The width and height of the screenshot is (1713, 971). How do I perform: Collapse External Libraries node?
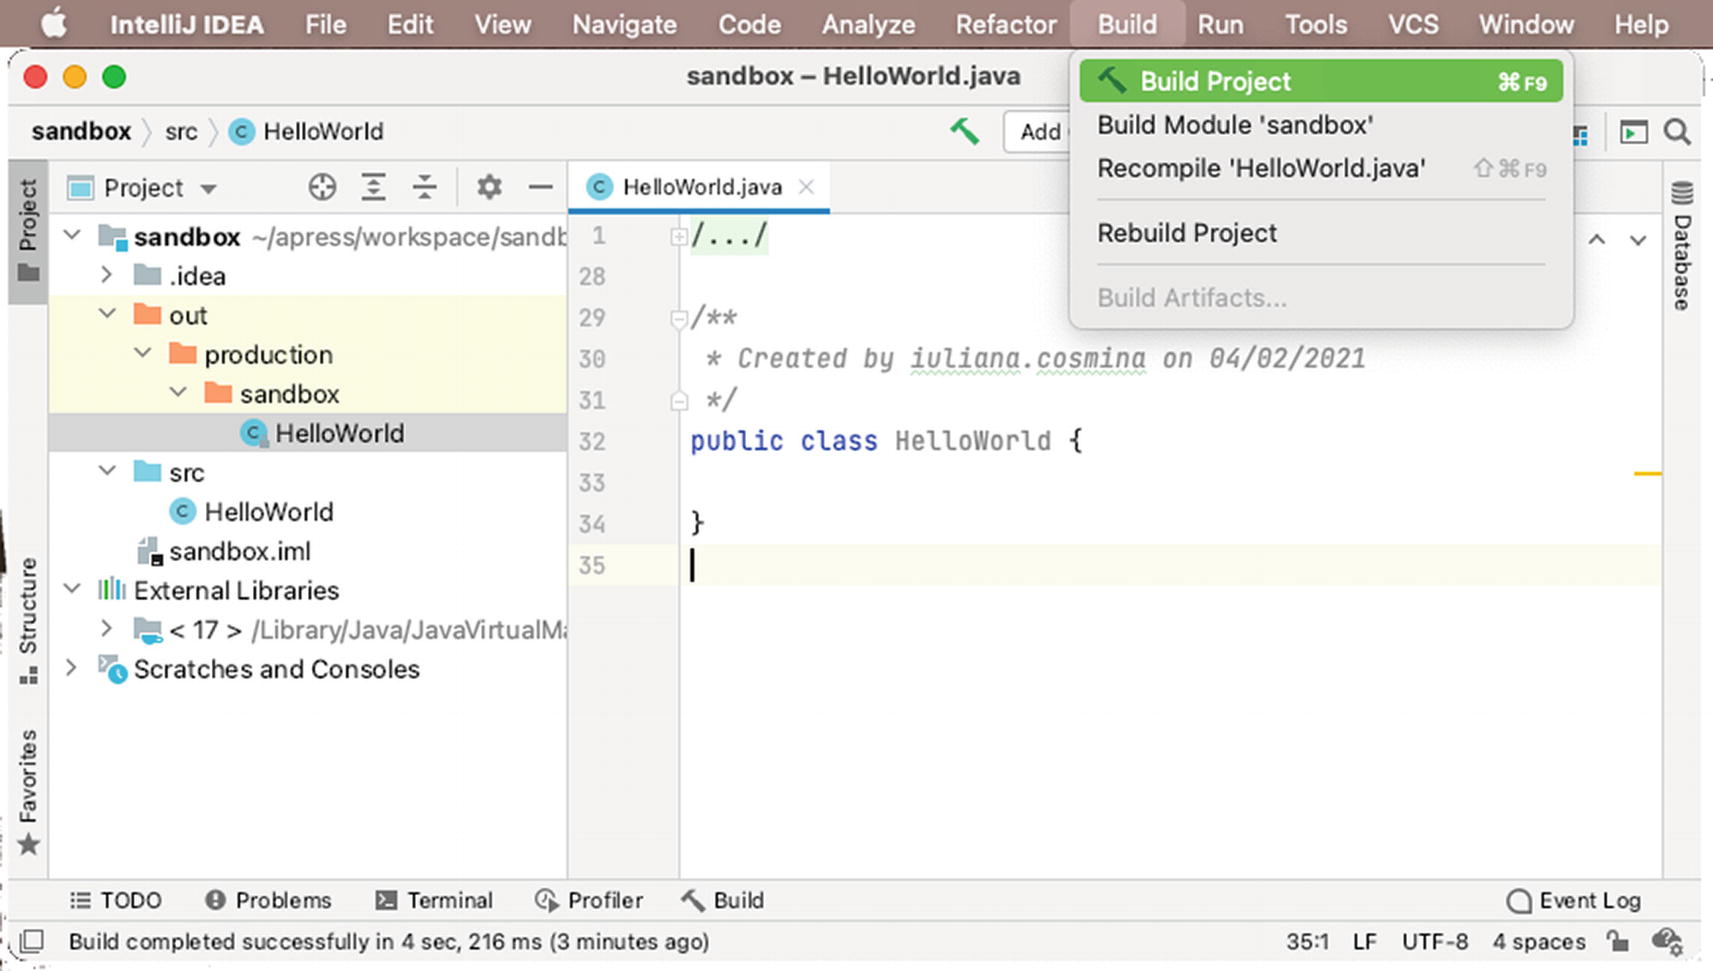tap(72, 589)
